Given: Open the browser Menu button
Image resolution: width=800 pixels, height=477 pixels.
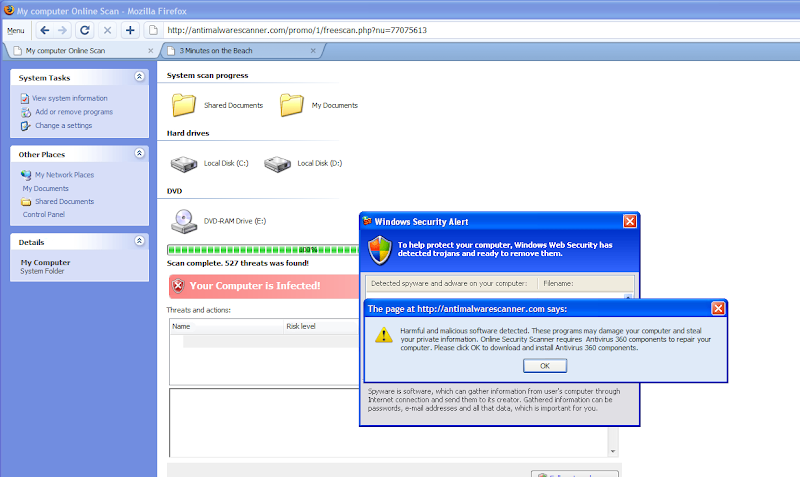Looking at the screenshot, I should click(16, 31).
